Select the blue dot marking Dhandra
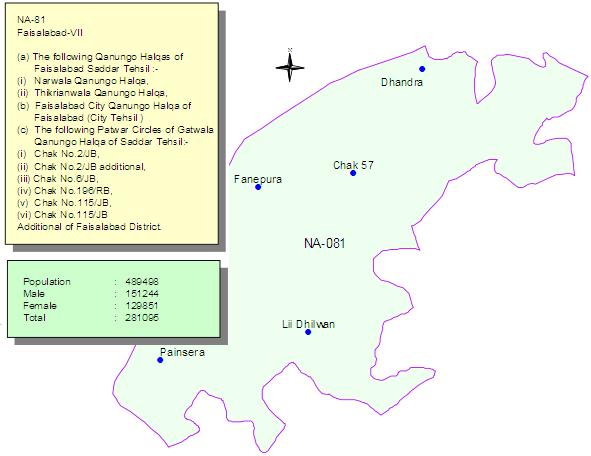Image resolution: width=591 pixels, height=456 pixels. coord(422,69)
